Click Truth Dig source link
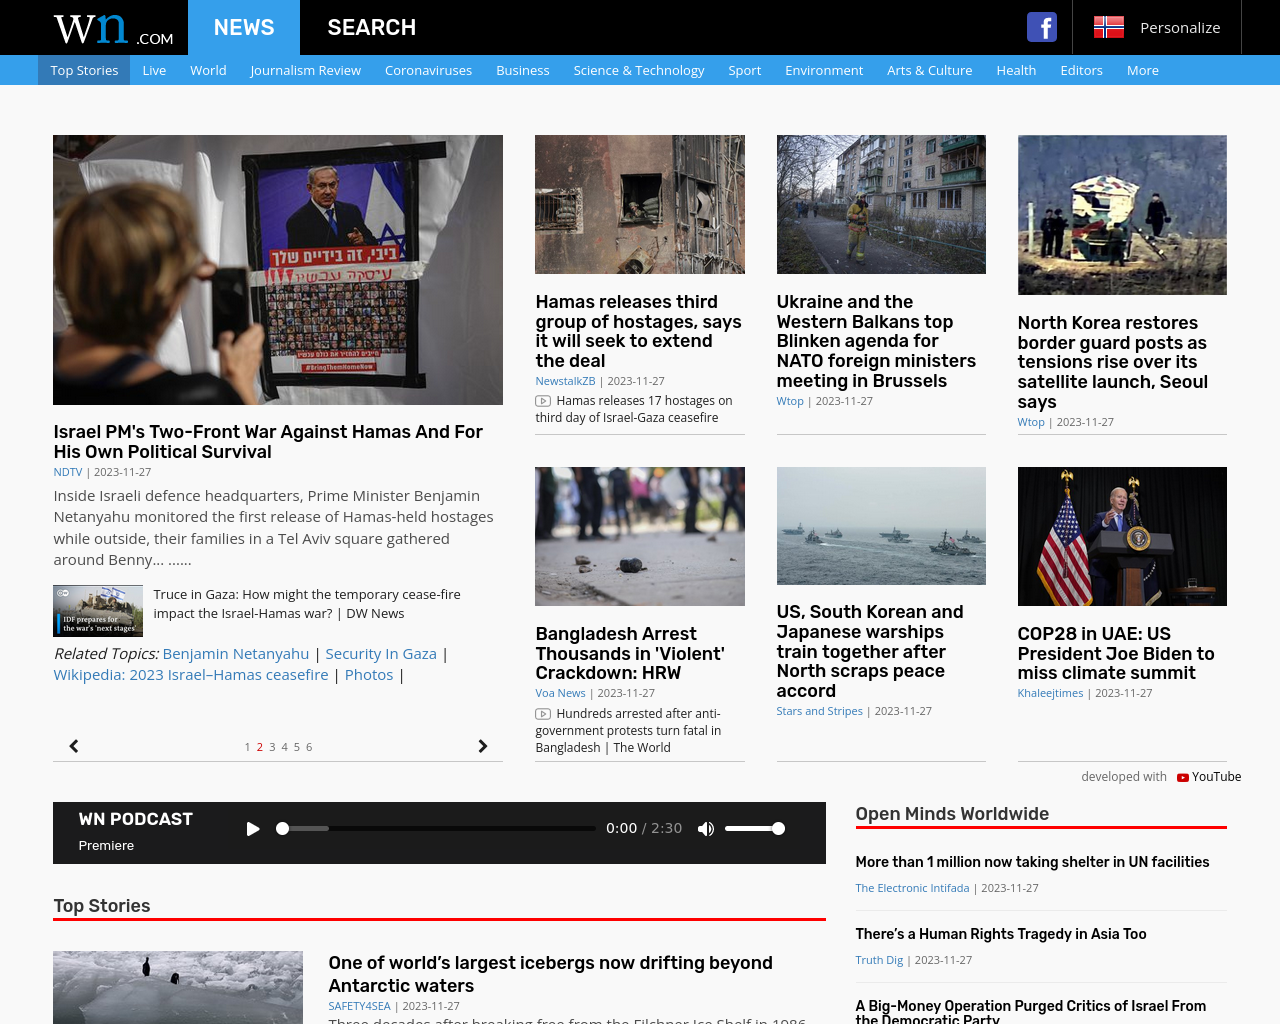Image resolution: width=1280 pixels, height=1024 pixels. [x=879, y=960]
